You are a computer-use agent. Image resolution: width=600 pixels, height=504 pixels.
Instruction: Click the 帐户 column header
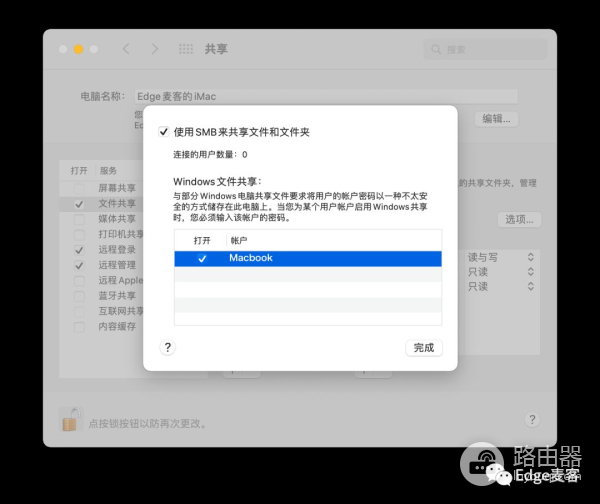[239, 240]
